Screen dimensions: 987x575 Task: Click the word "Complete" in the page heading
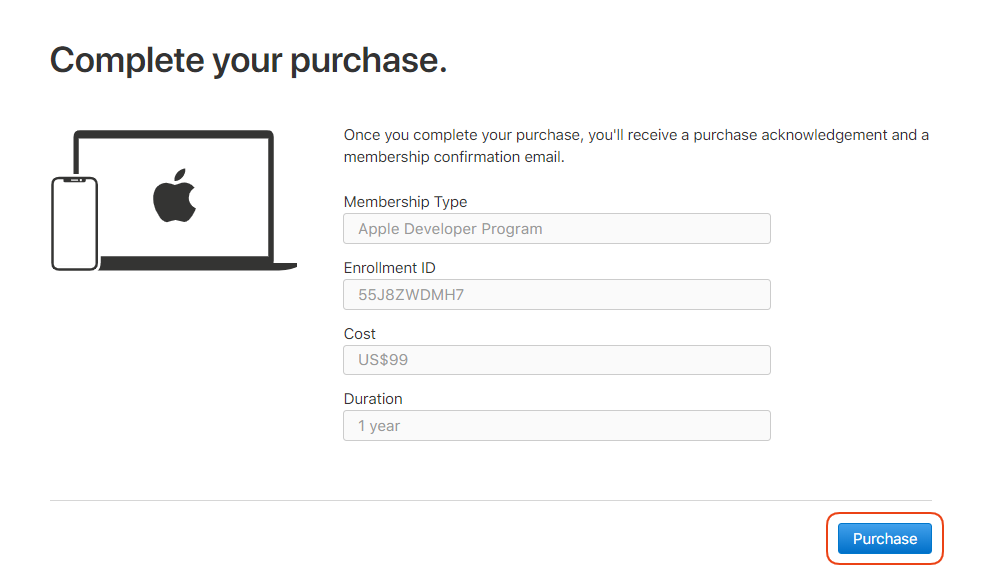(126, 60)
